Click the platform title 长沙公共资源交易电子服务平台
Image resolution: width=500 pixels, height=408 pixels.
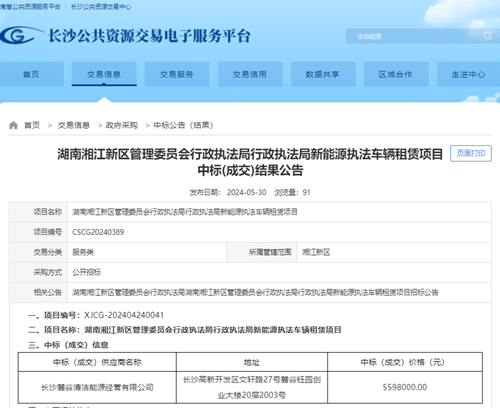(149, 36)
